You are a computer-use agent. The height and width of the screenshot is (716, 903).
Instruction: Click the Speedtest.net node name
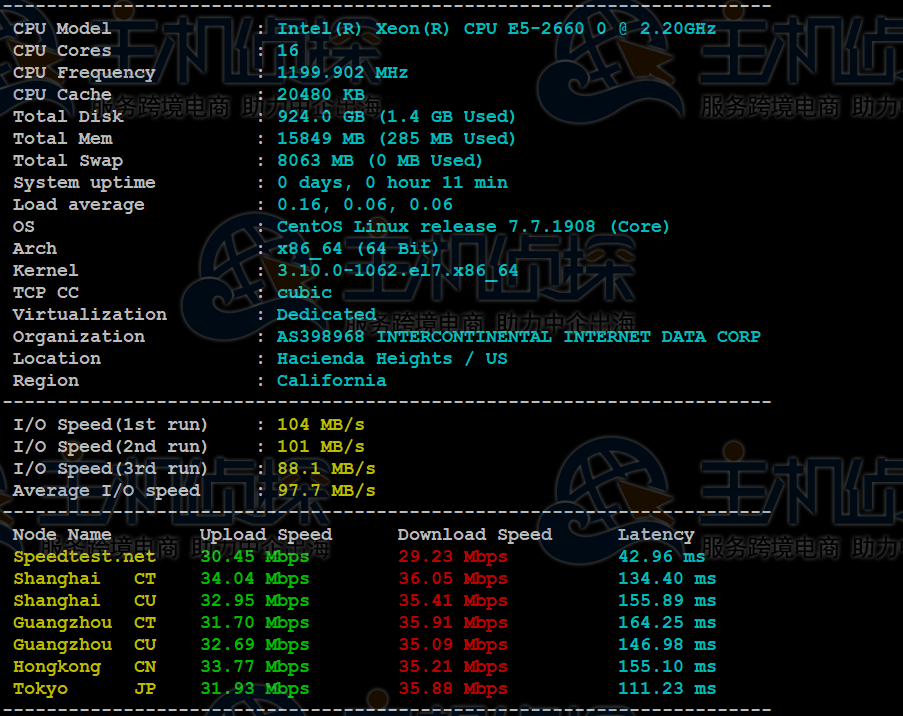(x=84, y=557)
